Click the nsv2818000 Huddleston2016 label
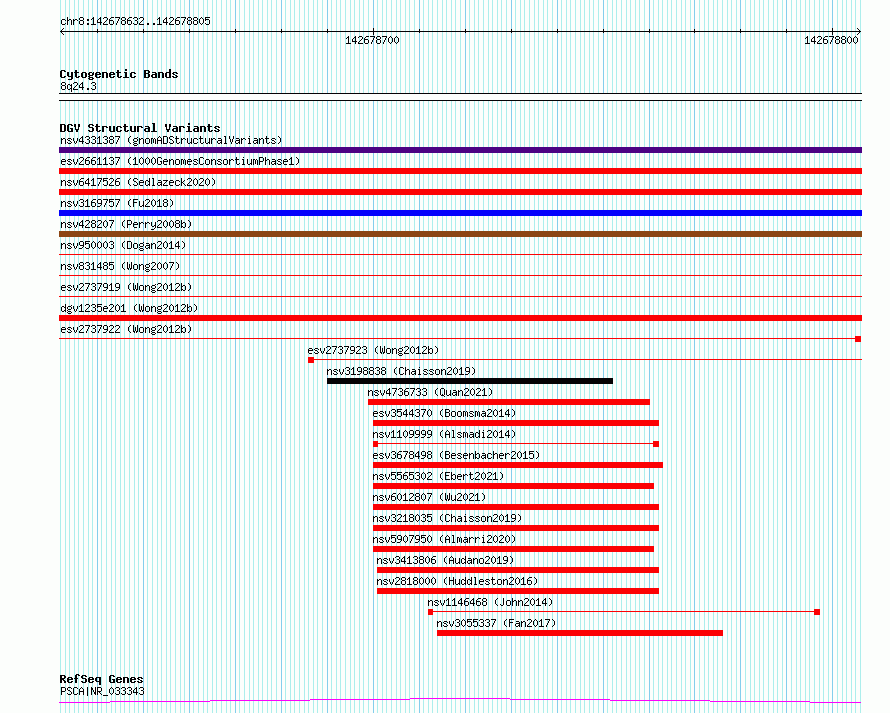 [x=457, y=581]
